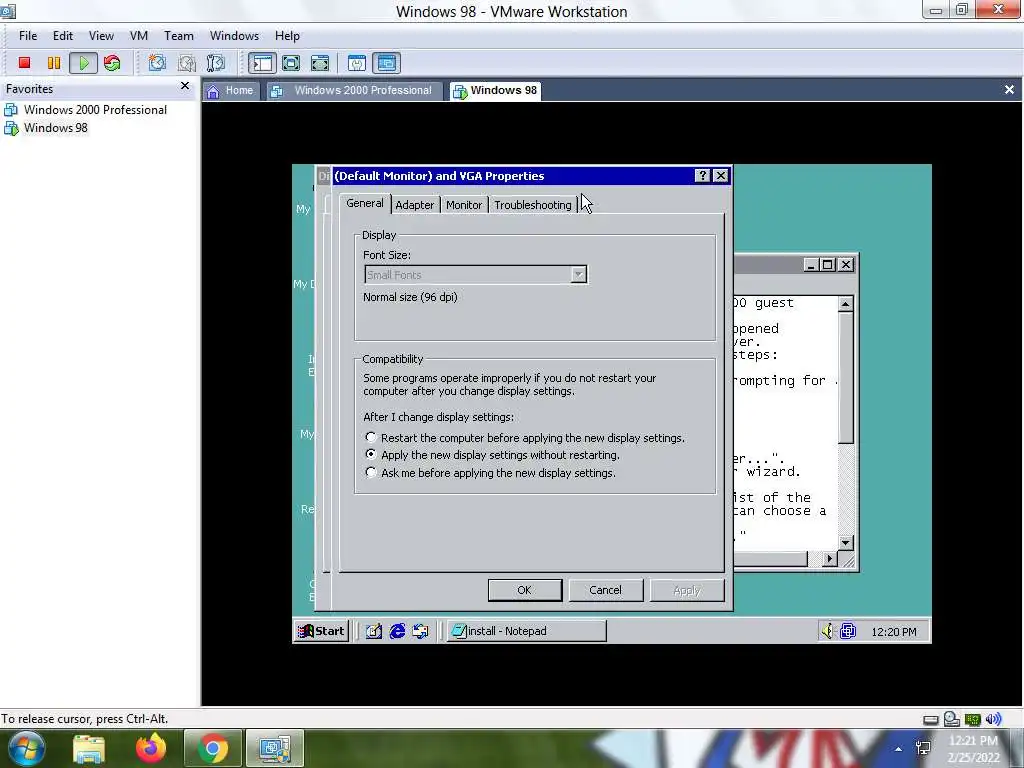
Task: Click the highlighted console view icon
Action: tap(387, 63)
